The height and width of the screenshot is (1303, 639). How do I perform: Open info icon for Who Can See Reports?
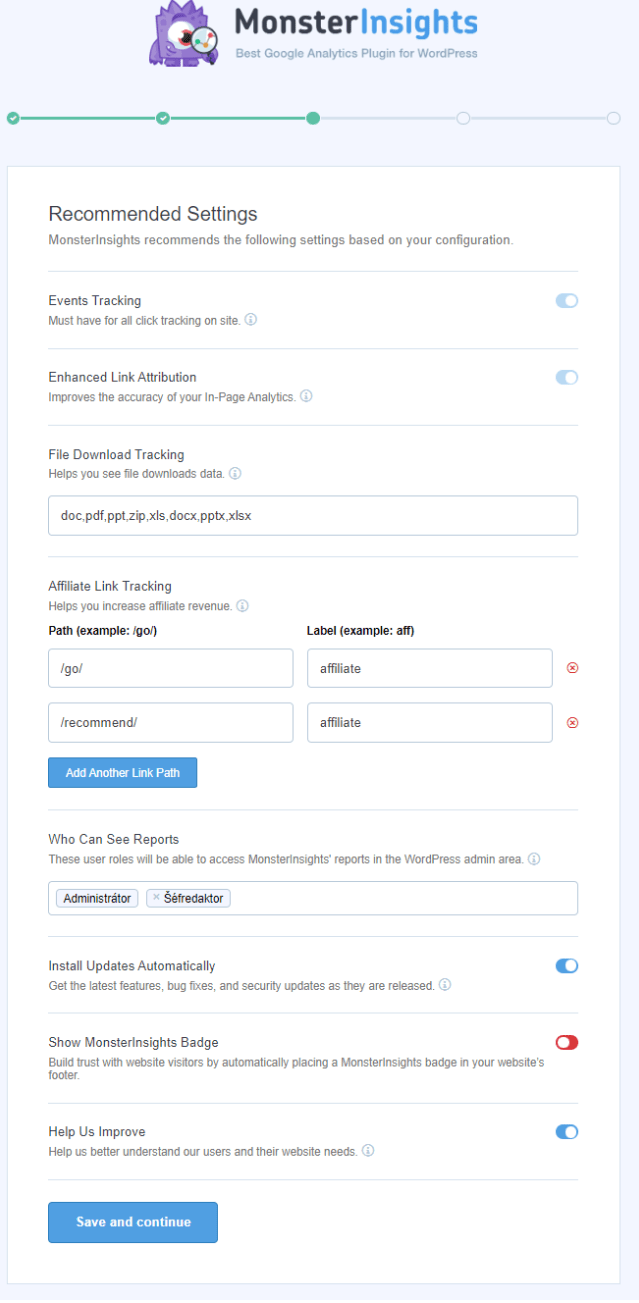[x=534, y=859]
